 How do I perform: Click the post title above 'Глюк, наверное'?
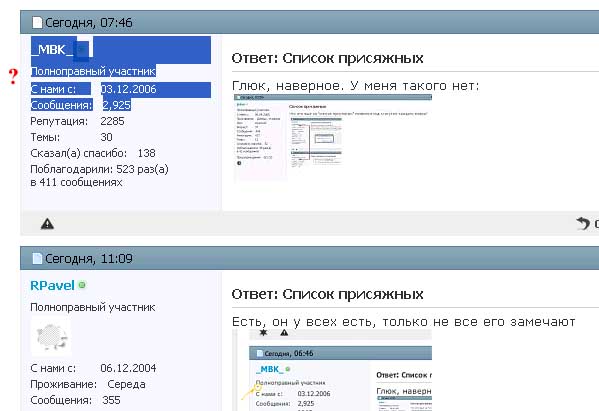(x=327, y=58)
